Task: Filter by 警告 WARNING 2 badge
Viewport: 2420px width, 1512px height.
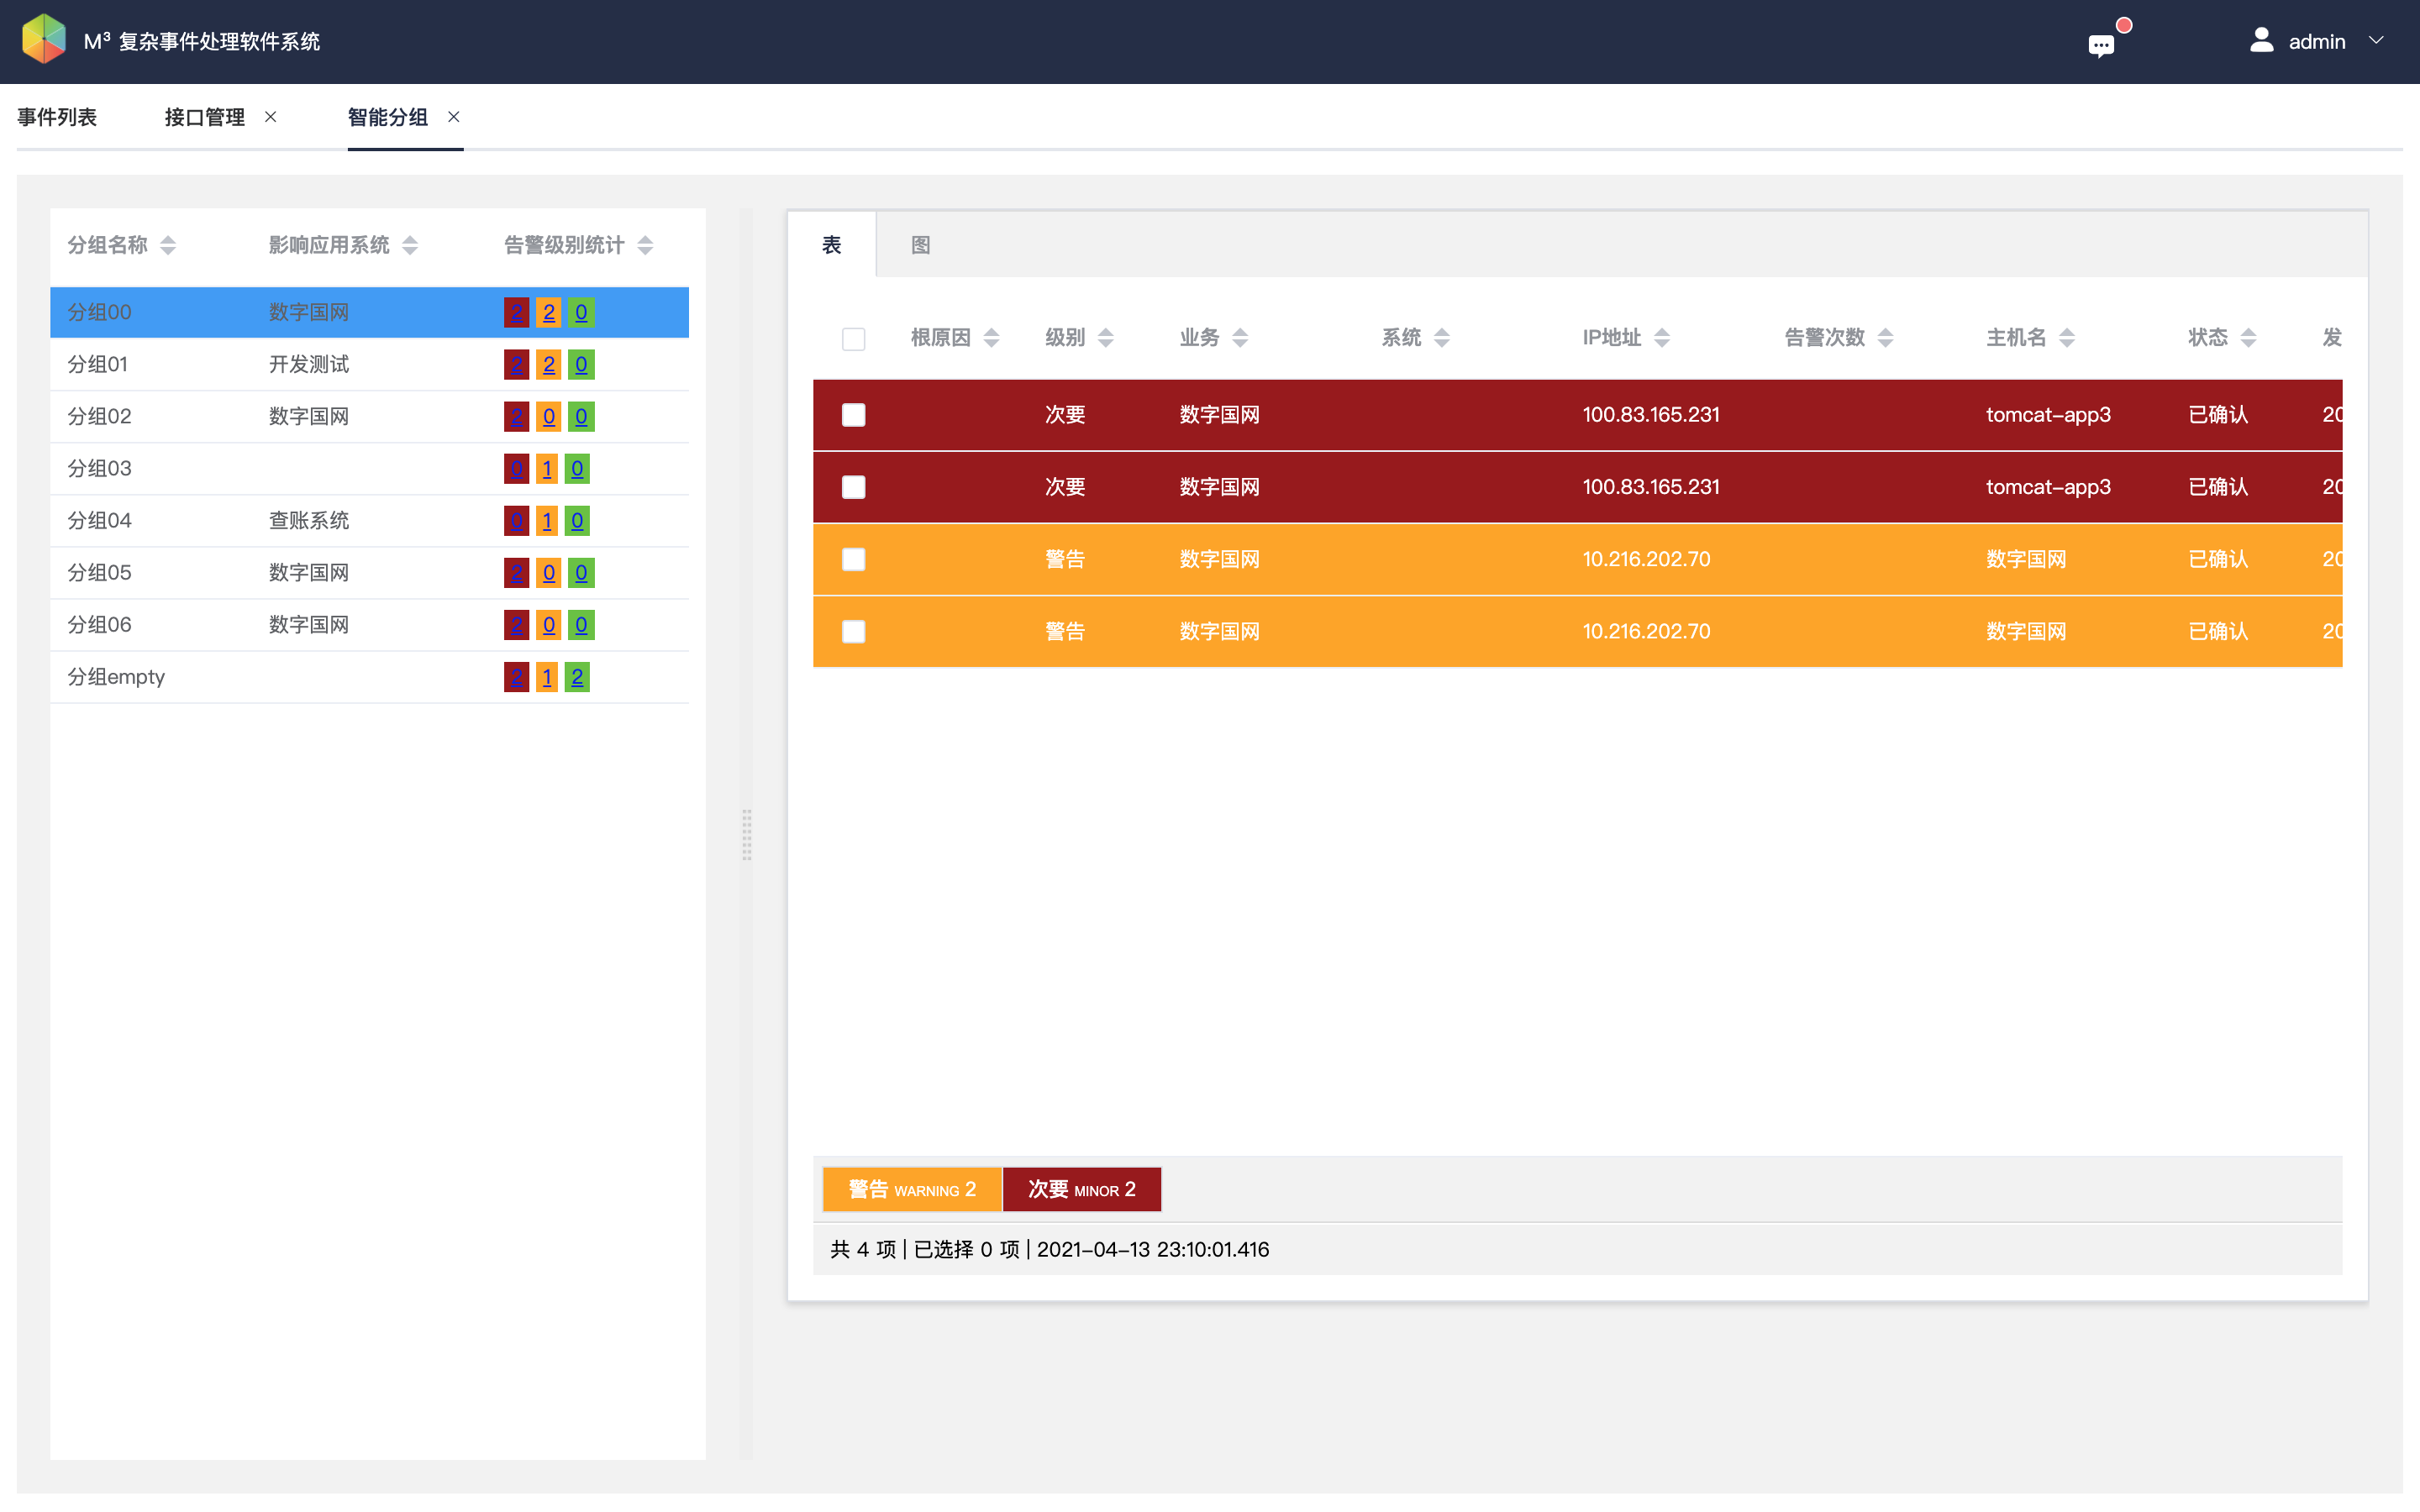Action: click(x=912, y=1189)
